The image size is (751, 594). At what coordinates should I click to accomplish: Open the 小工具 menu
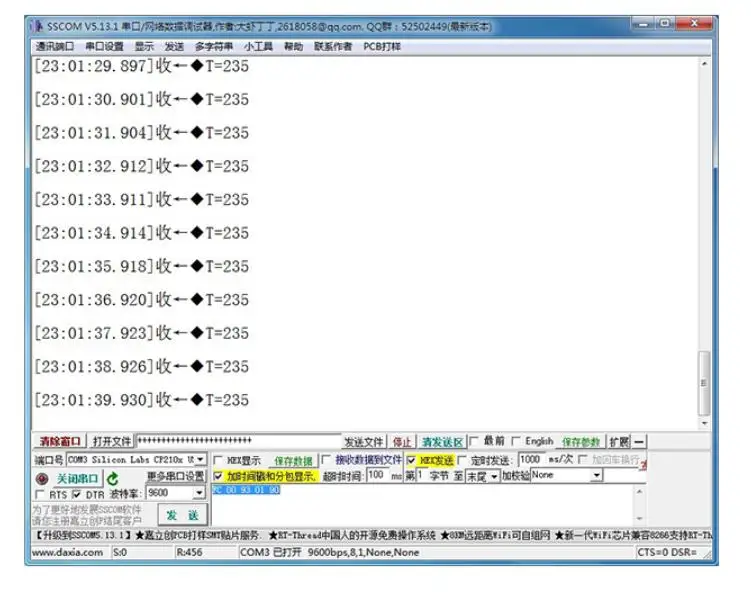pyautogui.click(x=258, y=46)
